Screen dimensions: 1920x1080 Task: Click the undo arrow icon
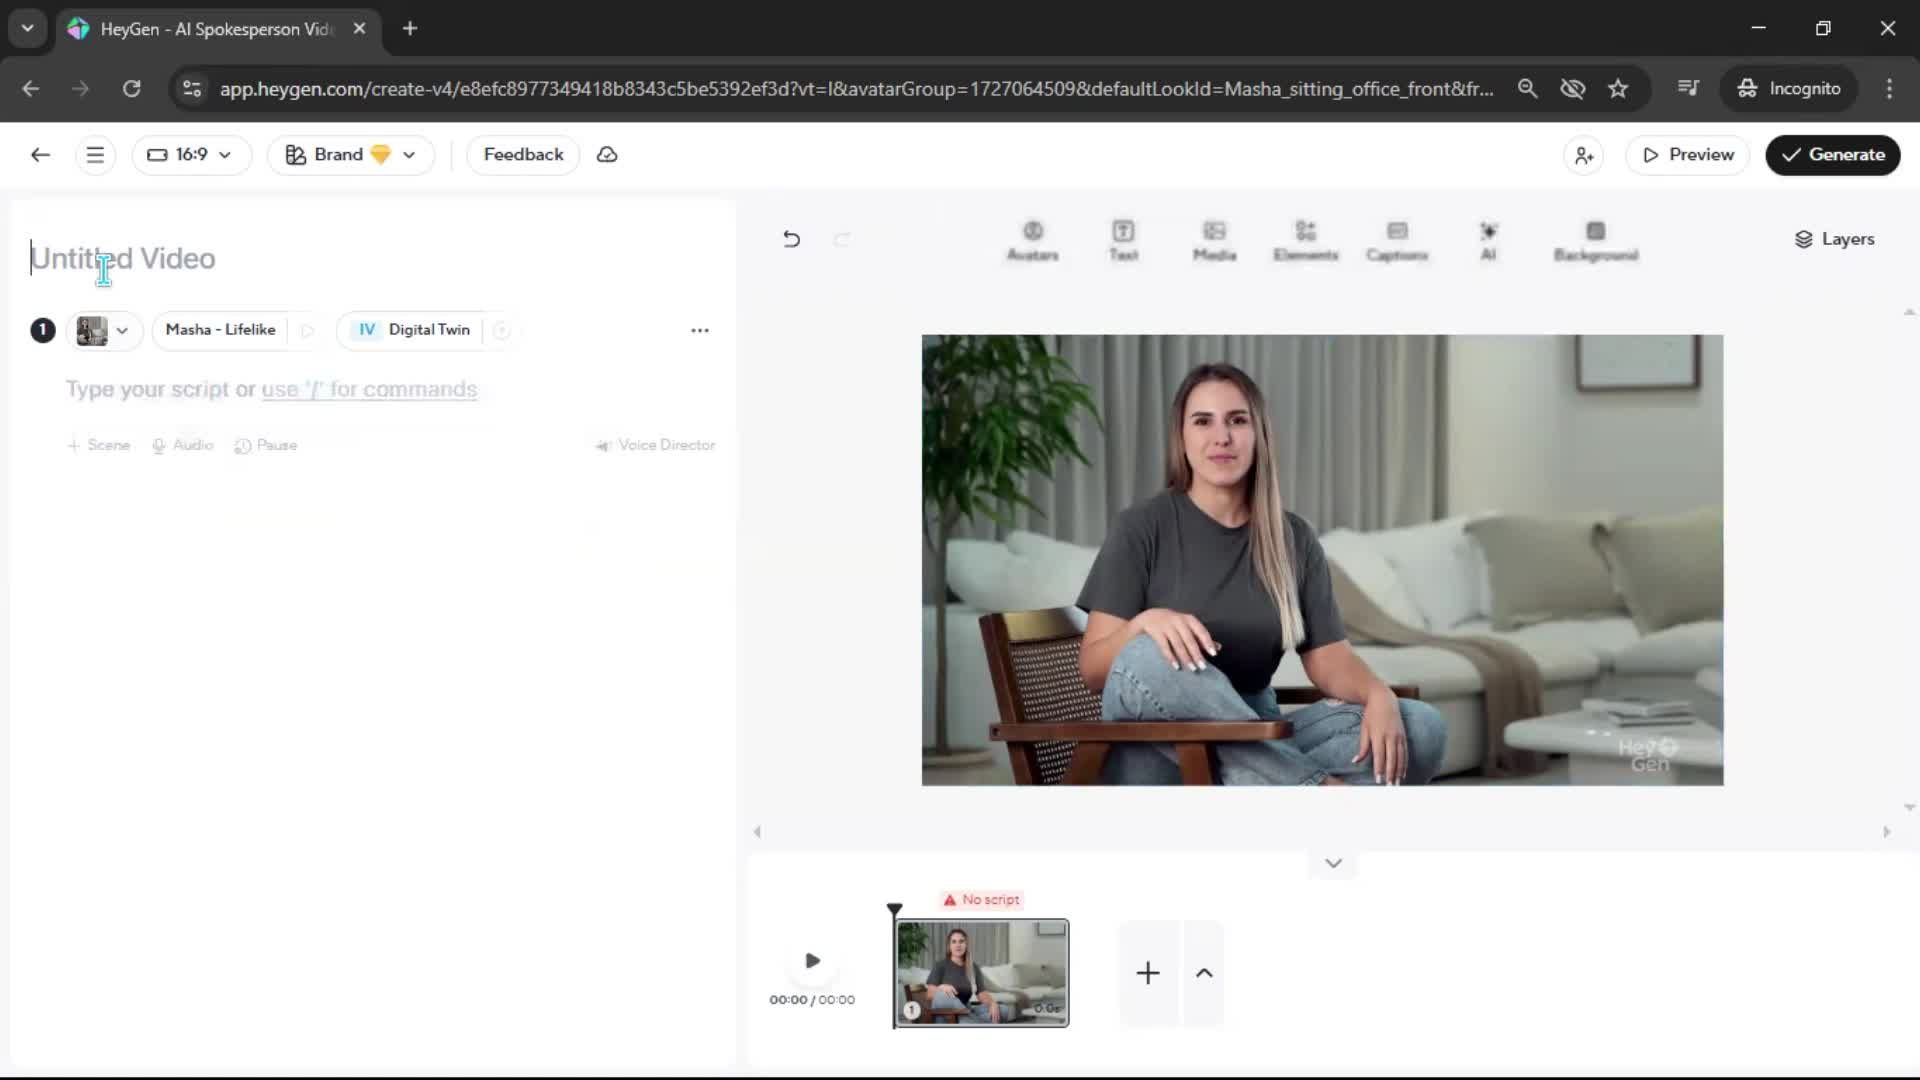click(791, 239)
